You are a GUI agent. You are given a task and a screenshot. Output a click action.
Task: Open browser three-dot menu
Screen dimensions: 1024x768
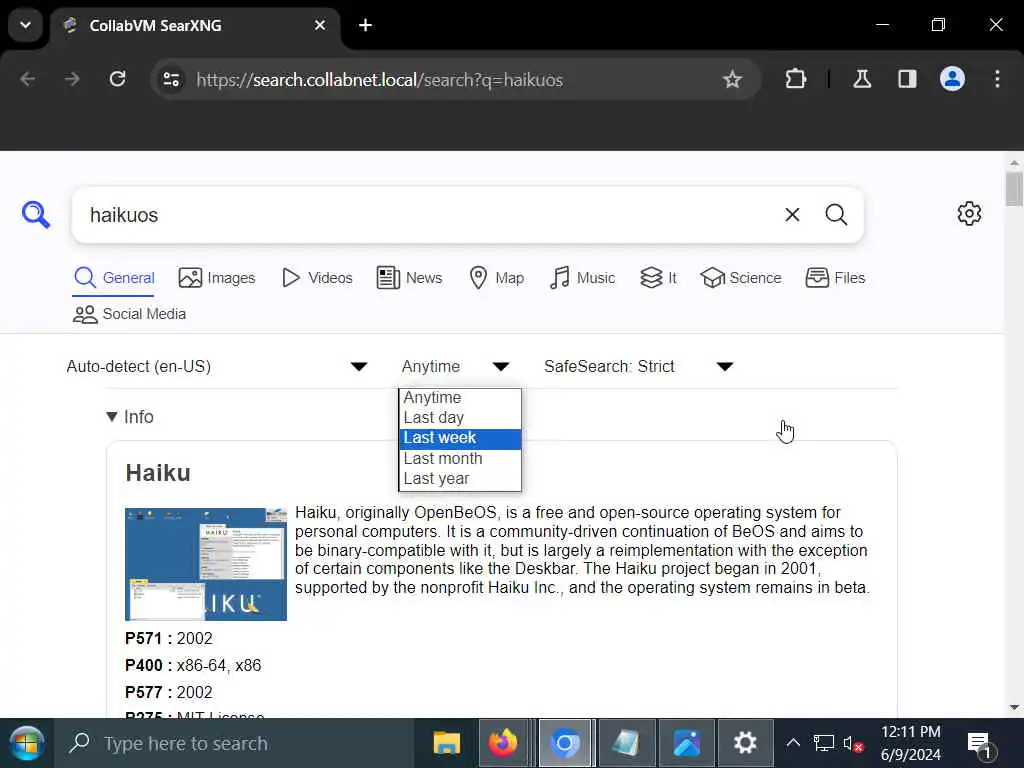click(997, 80)
